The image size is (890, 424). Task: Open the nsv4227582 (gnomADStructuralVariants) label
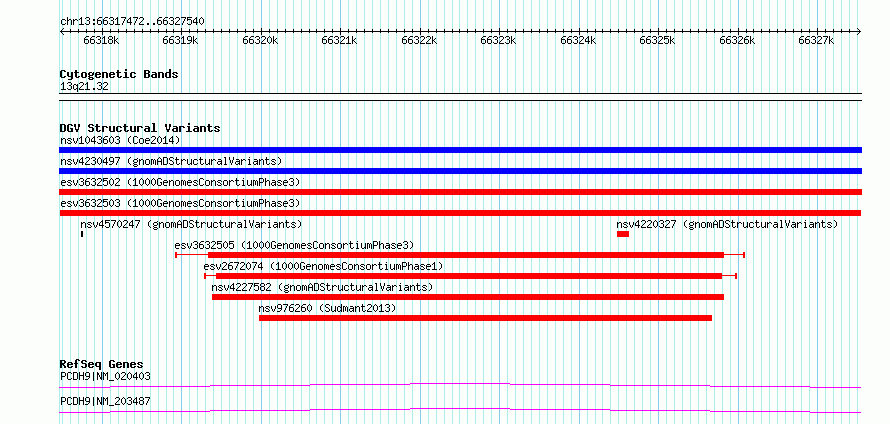tap(322, 287)
